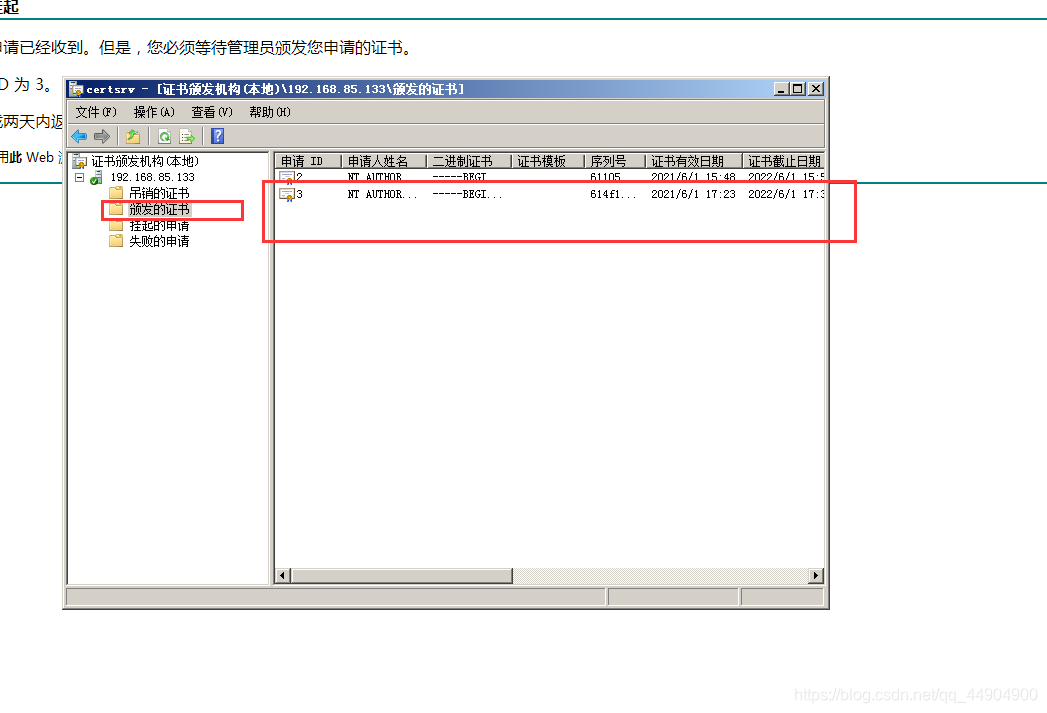Image resolution: width=1047 pixels, height=713 pixels.
Task: Click the folder icon beside 失败的申请
Action: pos(116,241)
